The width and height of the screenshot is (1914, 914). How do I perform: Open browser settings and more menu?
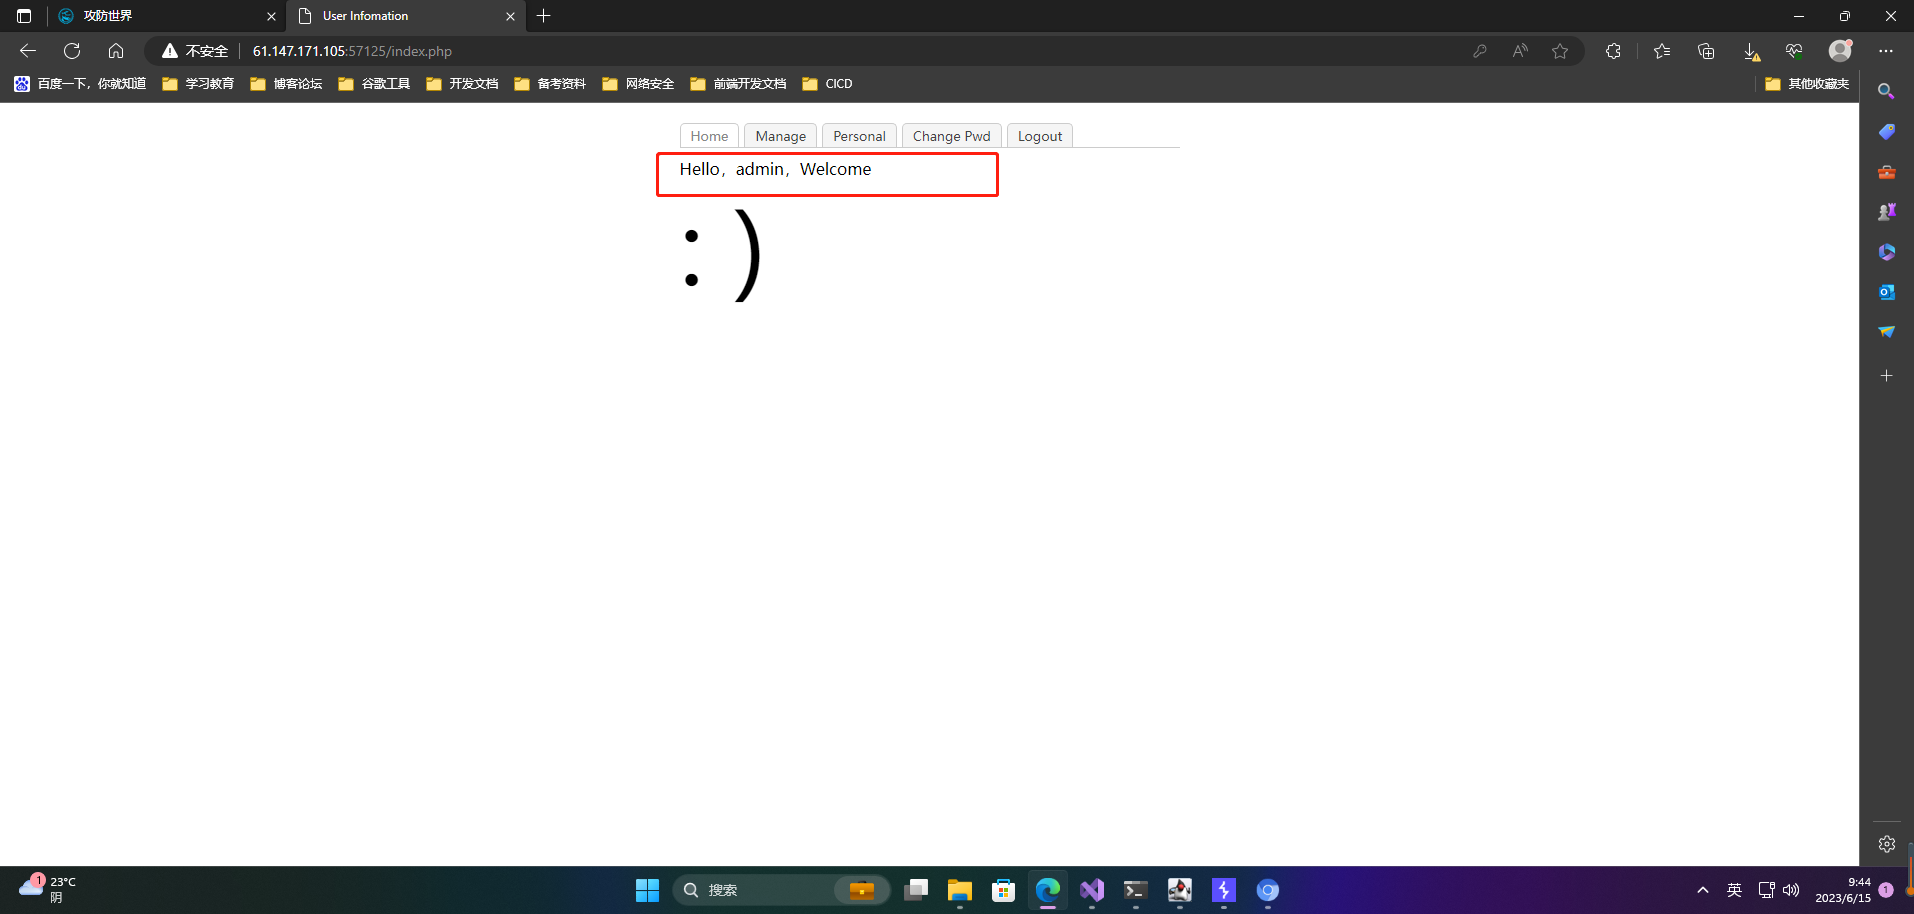[x=1886, y=51]
